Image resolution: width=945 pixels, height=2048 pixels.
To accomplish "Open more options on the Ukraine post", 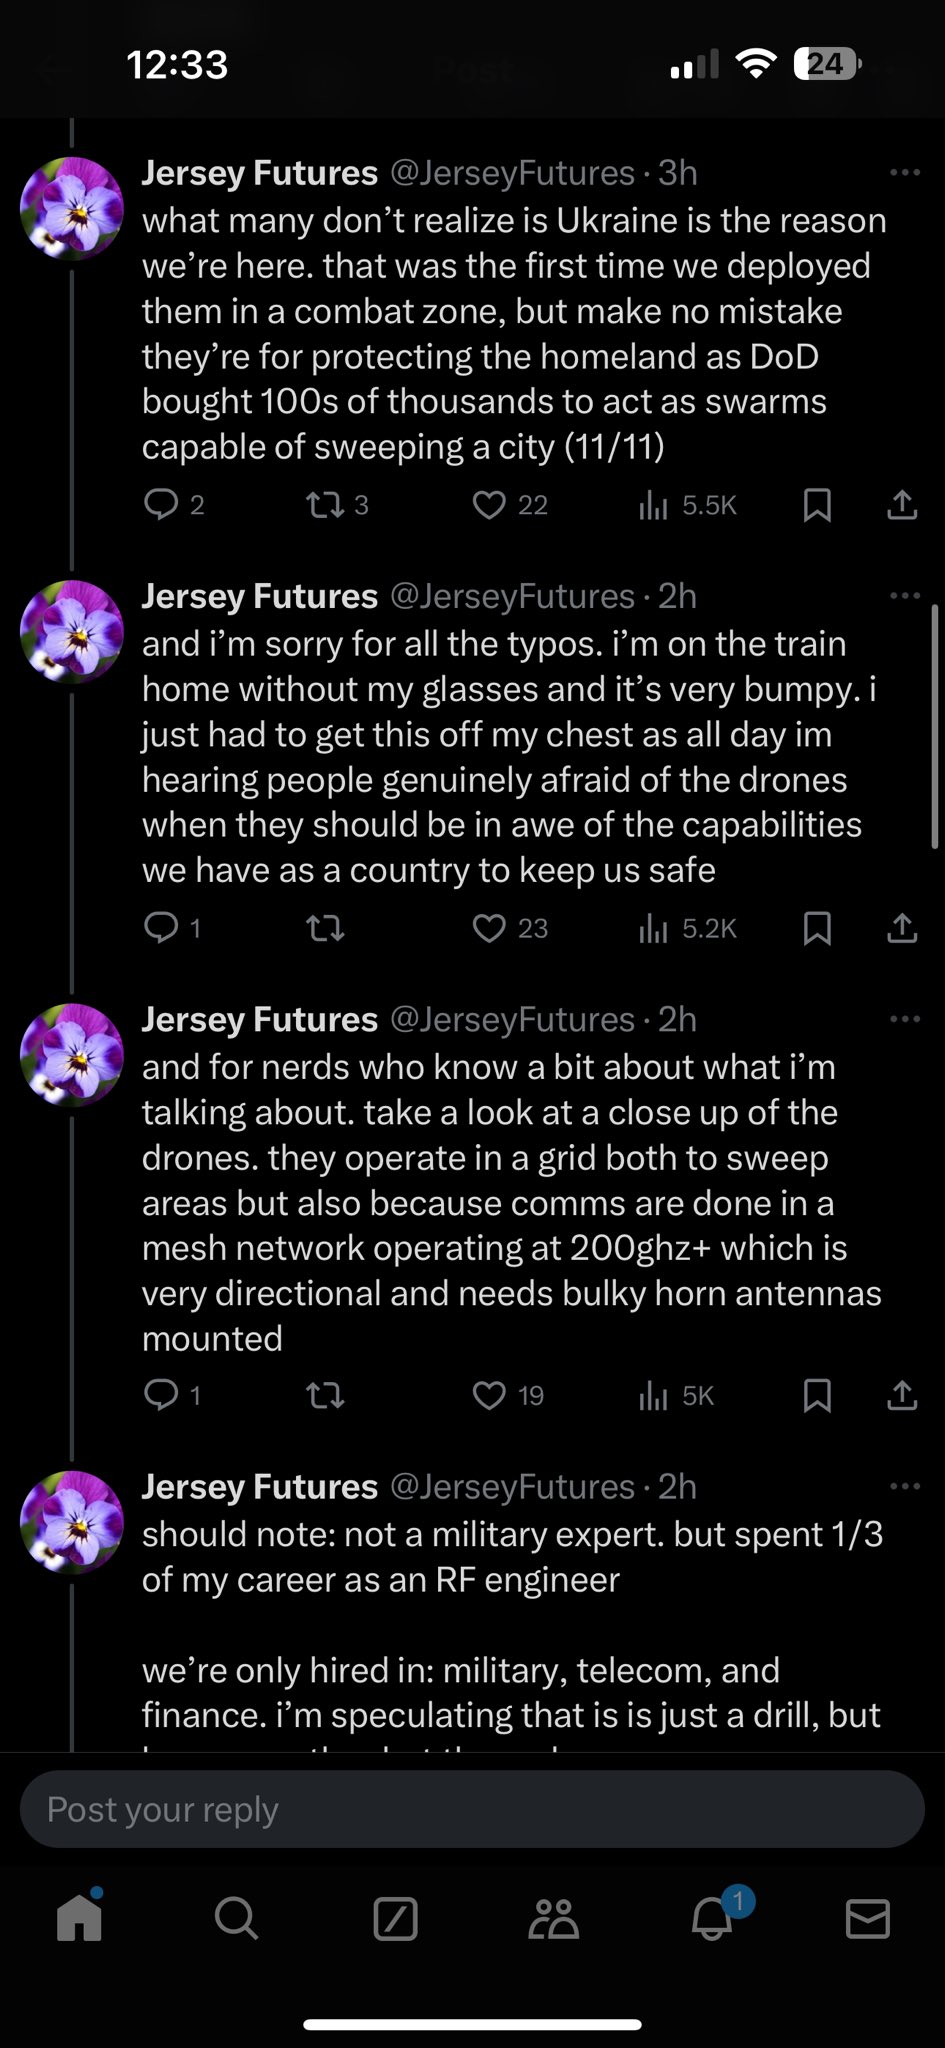I will click(x=904, y=173).
